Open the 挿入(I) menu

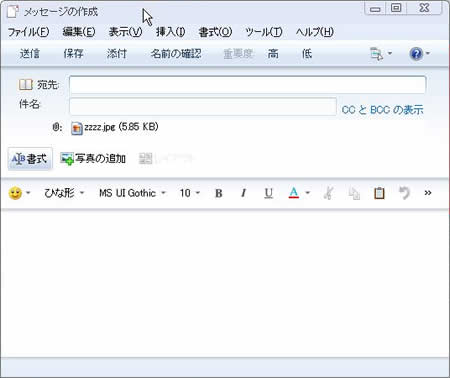pos(171,32)
